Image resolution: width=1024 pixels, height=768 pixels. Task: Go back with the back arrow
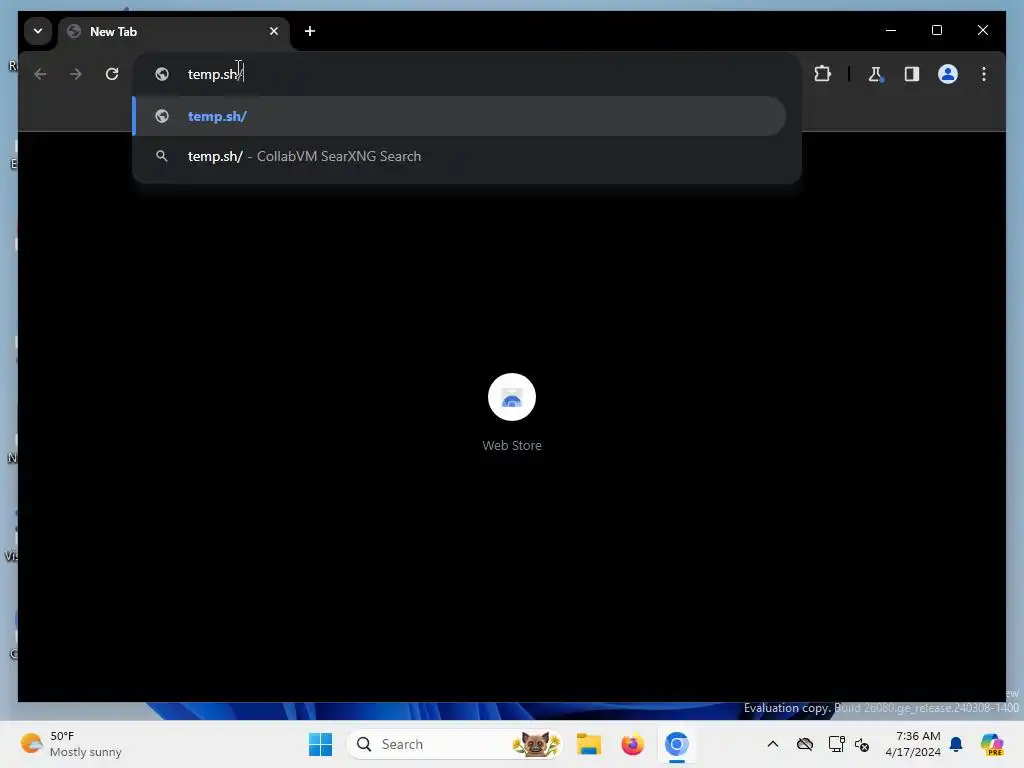click(x=40, y=74)
